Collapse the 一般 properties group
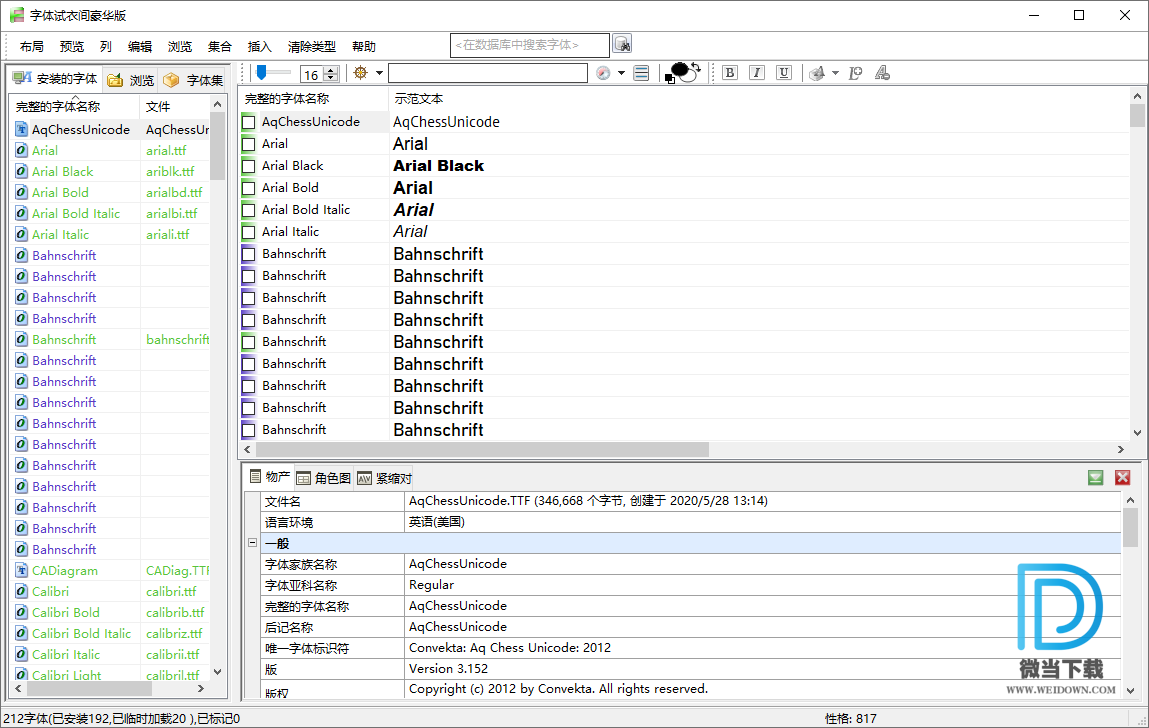 [252, 543]
